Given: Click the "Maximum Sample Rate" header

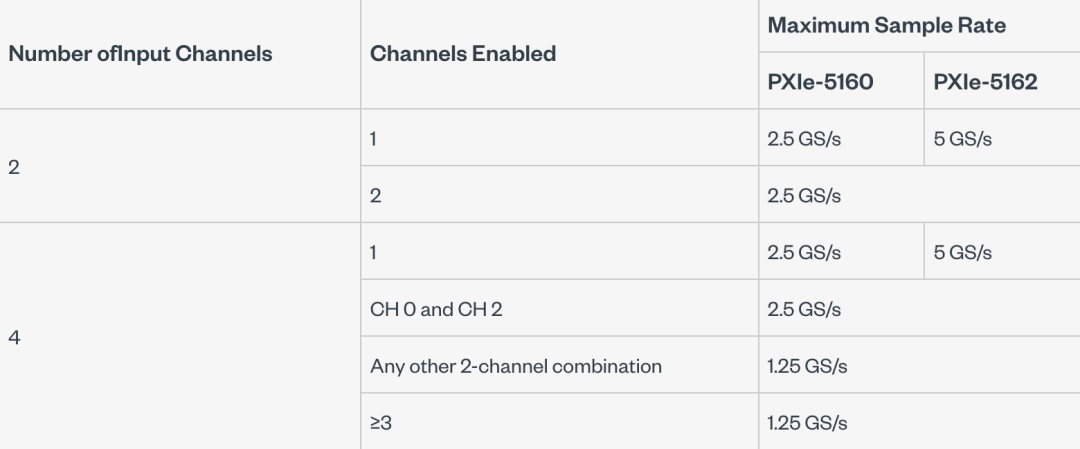Looking at the screenshot, I should point(886,25).
